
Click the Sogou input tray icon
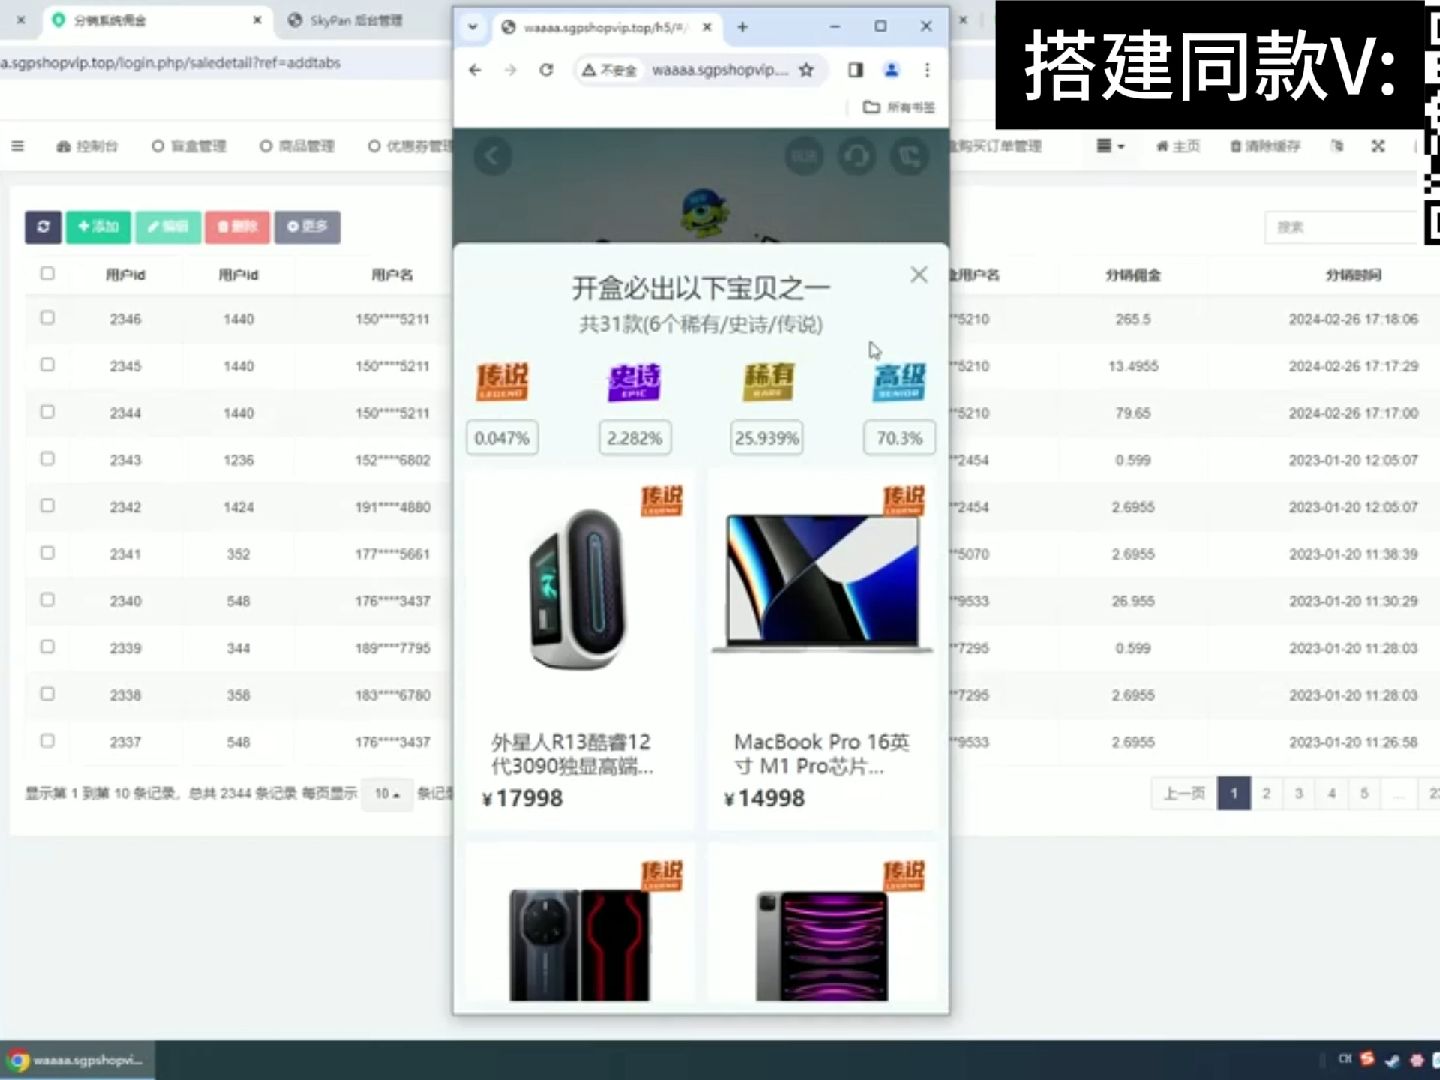point(1367,1059)
